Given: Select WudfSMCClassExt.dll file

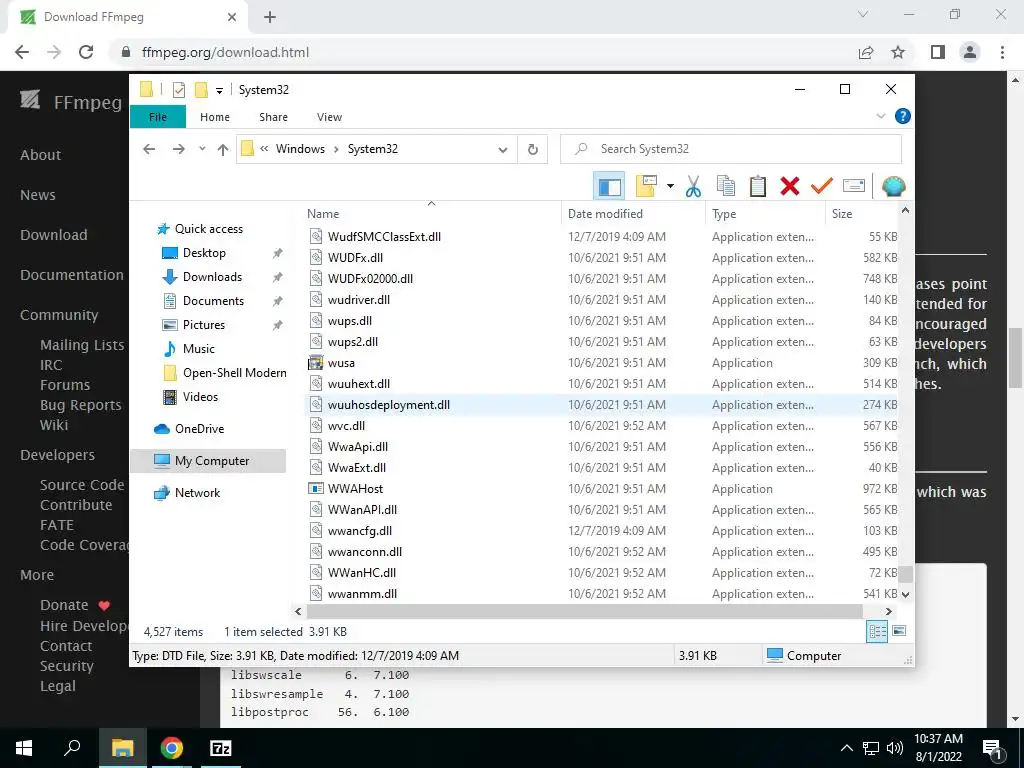Looking at the screenshot, I should [x=384, y=237].
